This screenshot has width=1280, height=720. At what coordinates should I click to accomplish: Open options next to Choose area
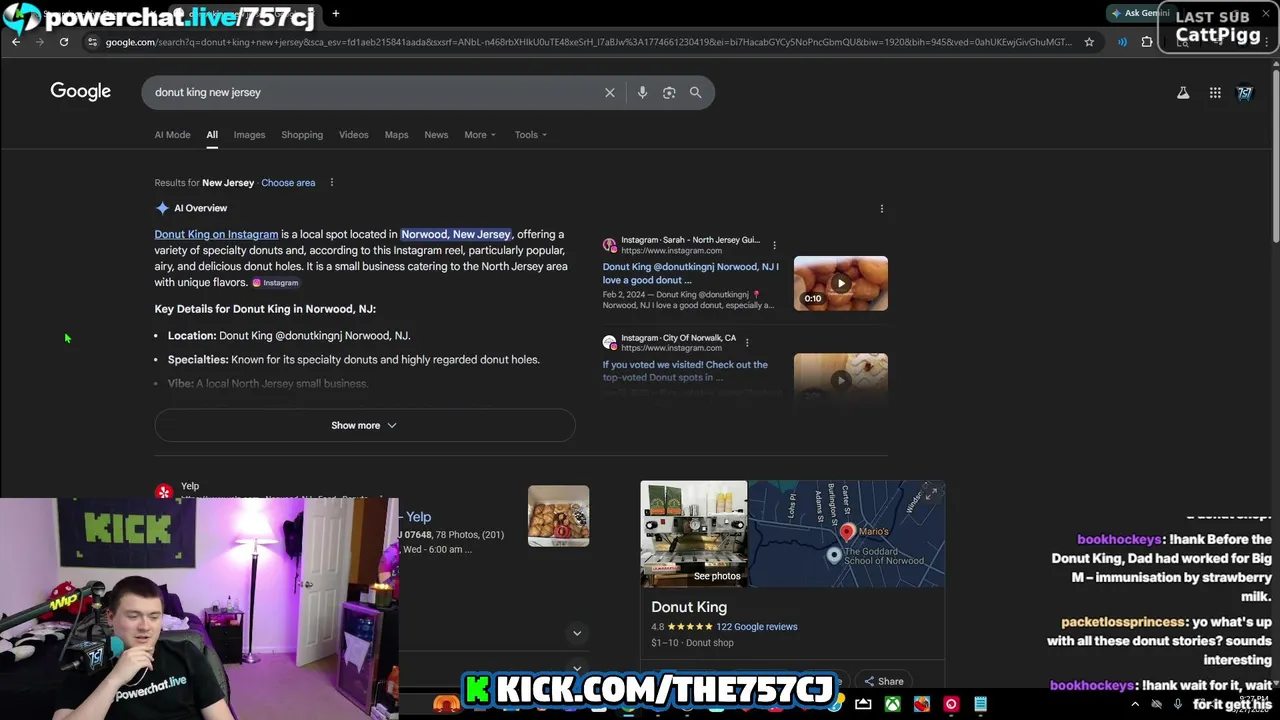pyautogui.click(x=332, y=183)
